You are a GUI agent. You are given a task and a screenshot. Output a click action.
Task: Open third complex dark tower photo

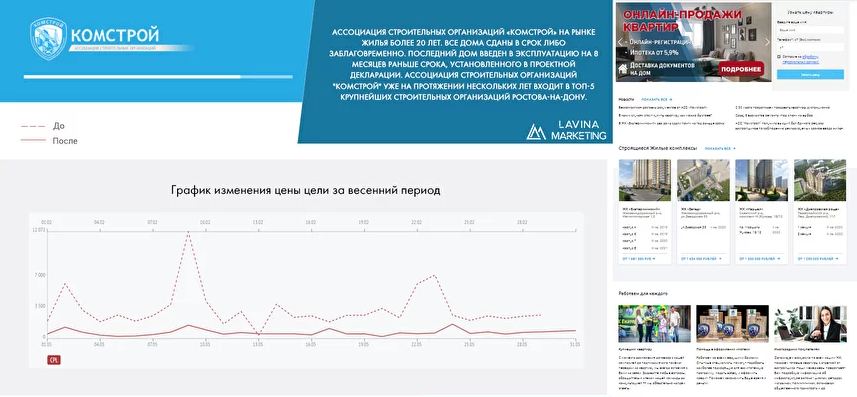coord(761,180)
